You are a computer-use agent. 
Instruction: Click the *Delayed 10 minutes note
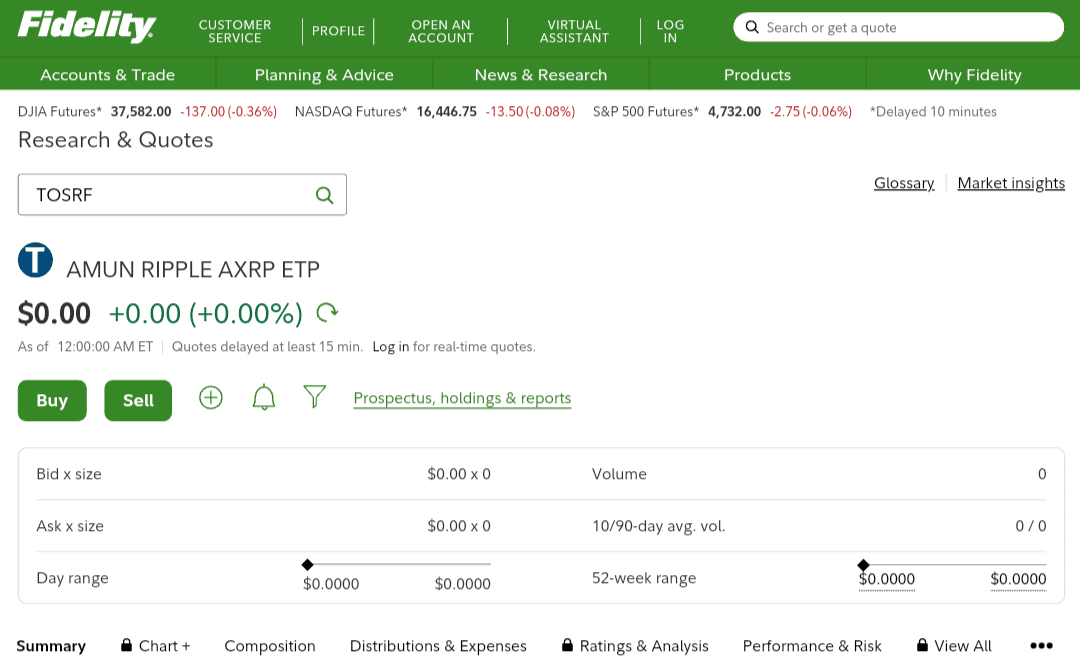[933, 112]
